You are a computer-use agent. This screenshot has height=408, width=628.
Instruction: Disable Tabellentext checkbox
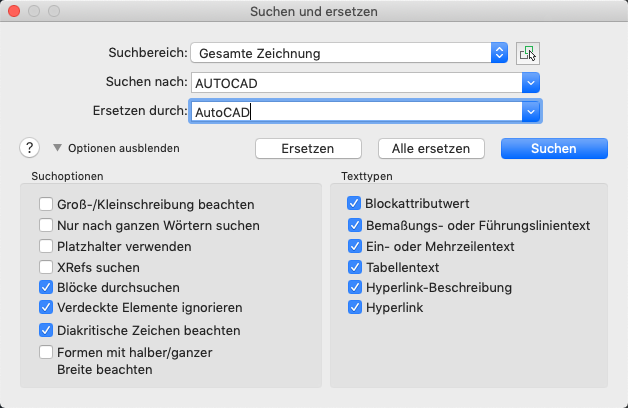click(x=354, y=267)
